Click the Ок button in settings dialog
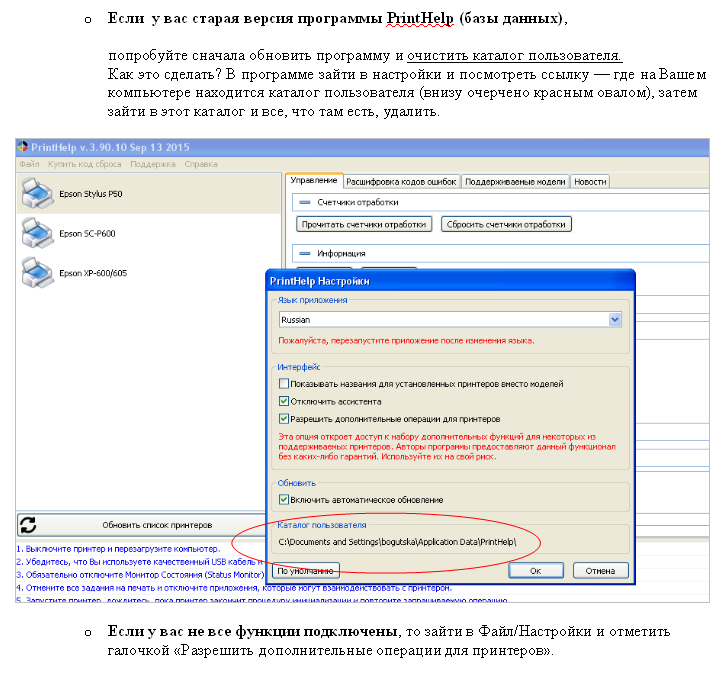The width and height of the screenshot is (727, 679). point(536,570)
